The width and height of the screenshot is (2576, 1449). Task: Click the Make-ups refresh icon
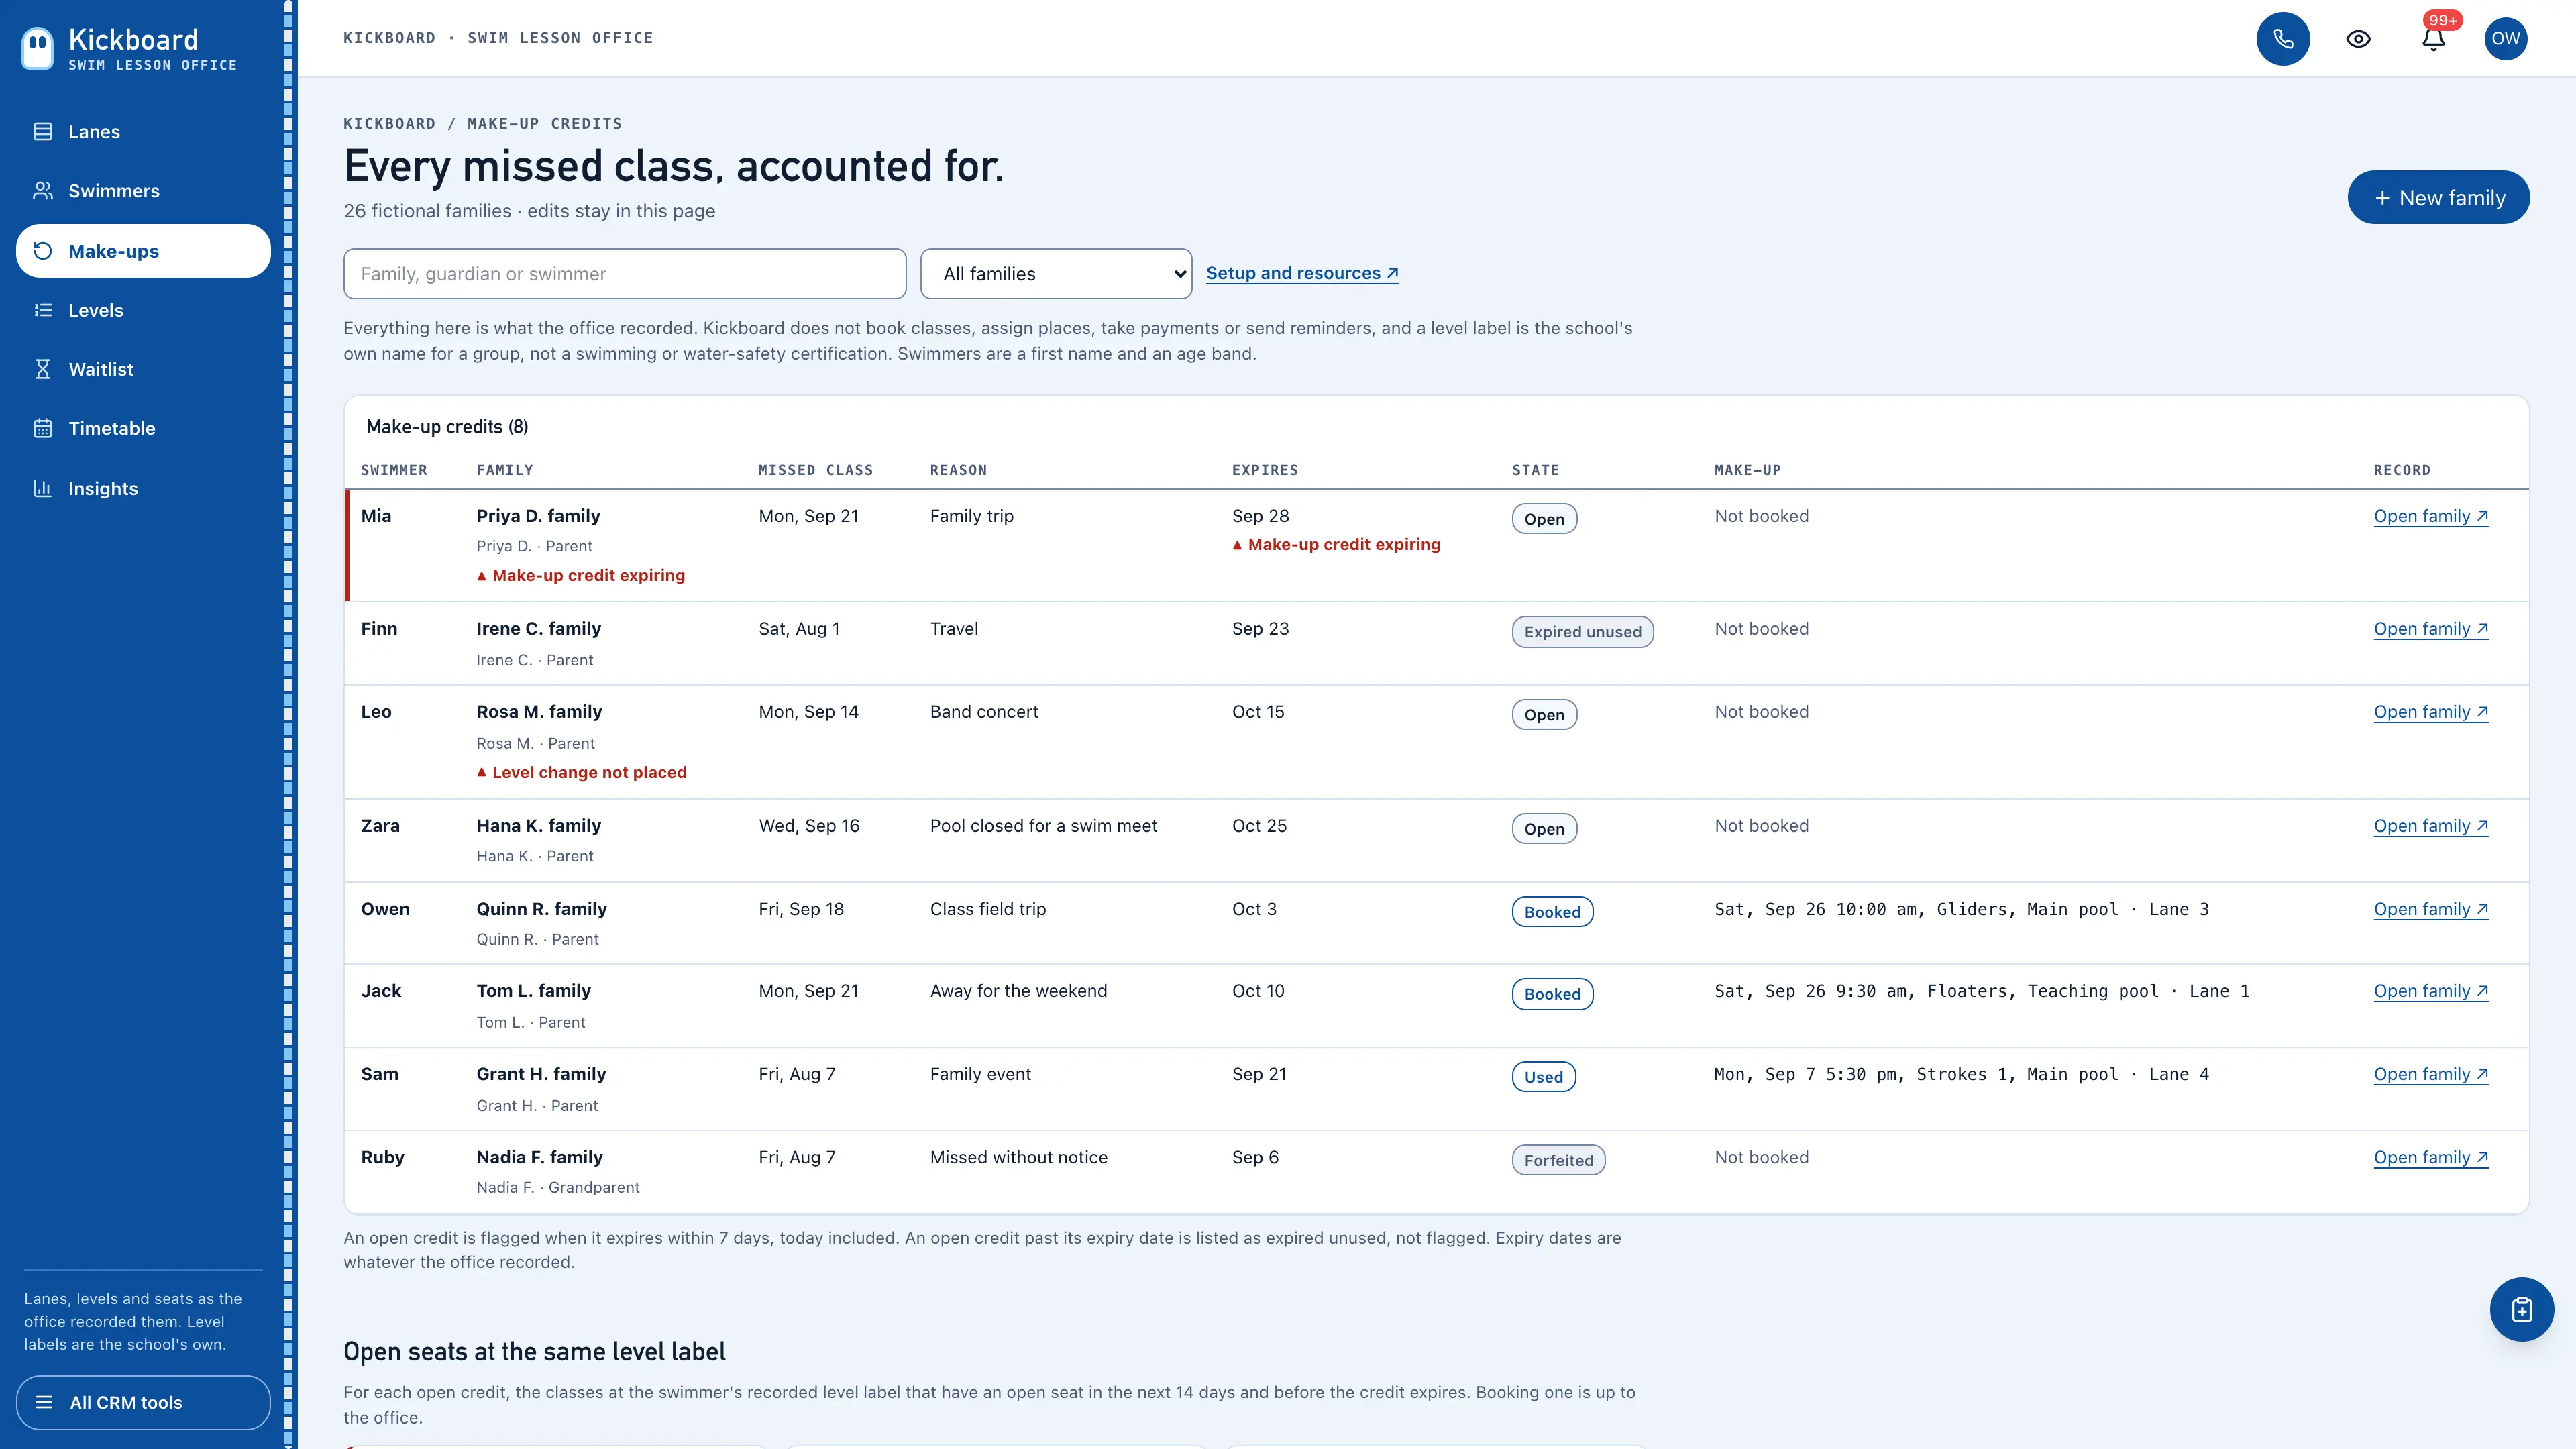point(43,251)
